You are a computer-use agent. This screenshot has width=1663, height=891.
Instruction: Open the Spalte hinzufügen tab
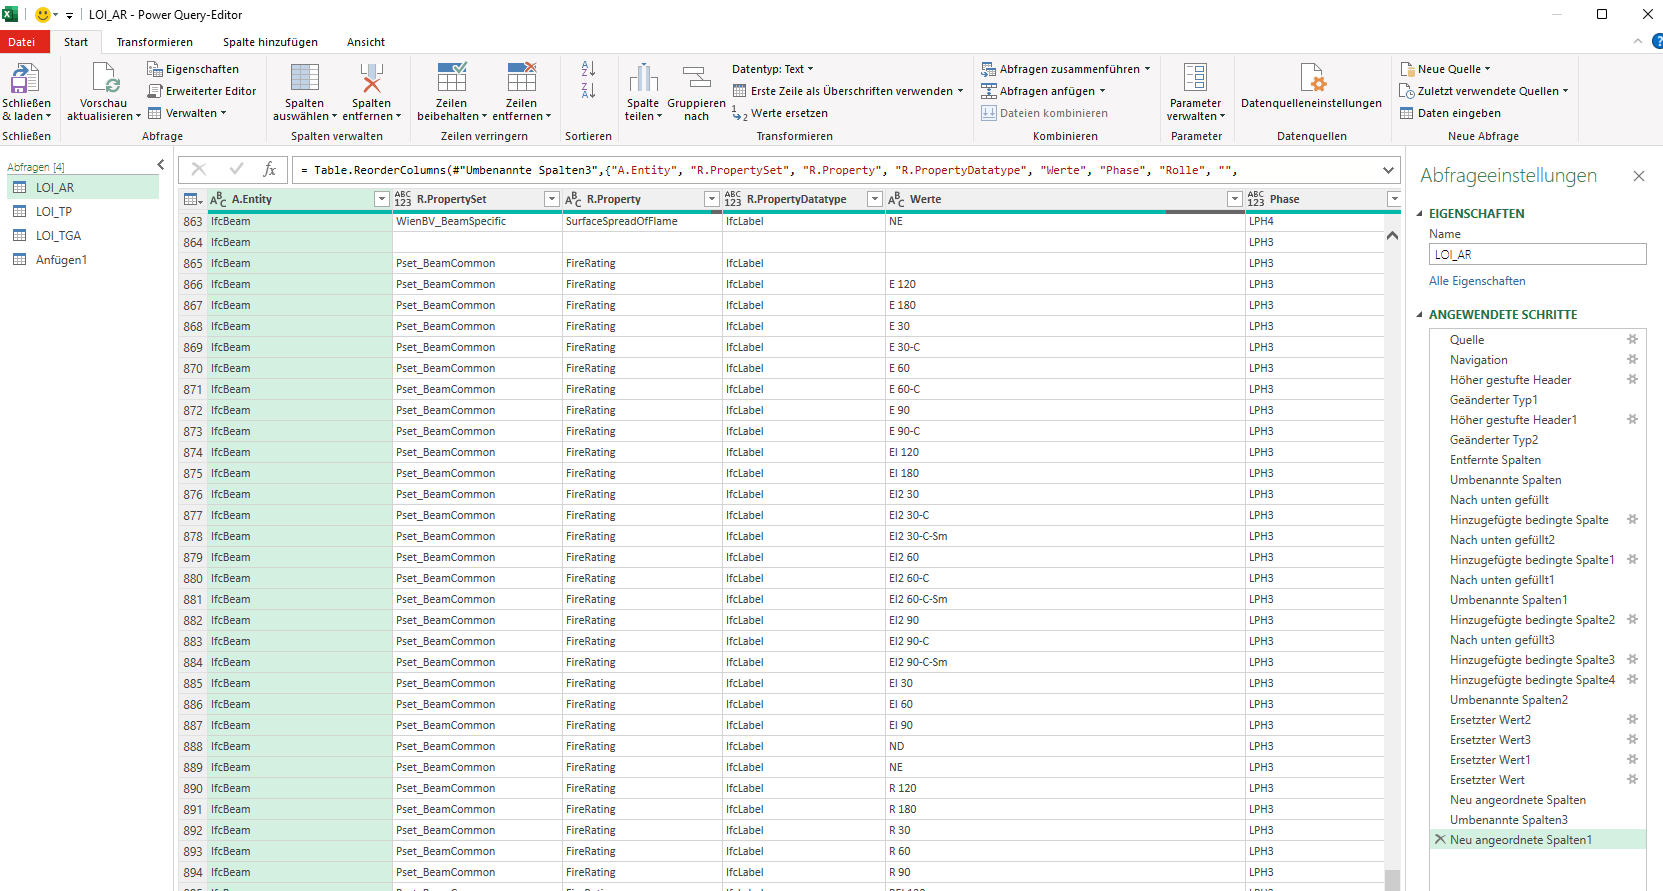(270, 42)
